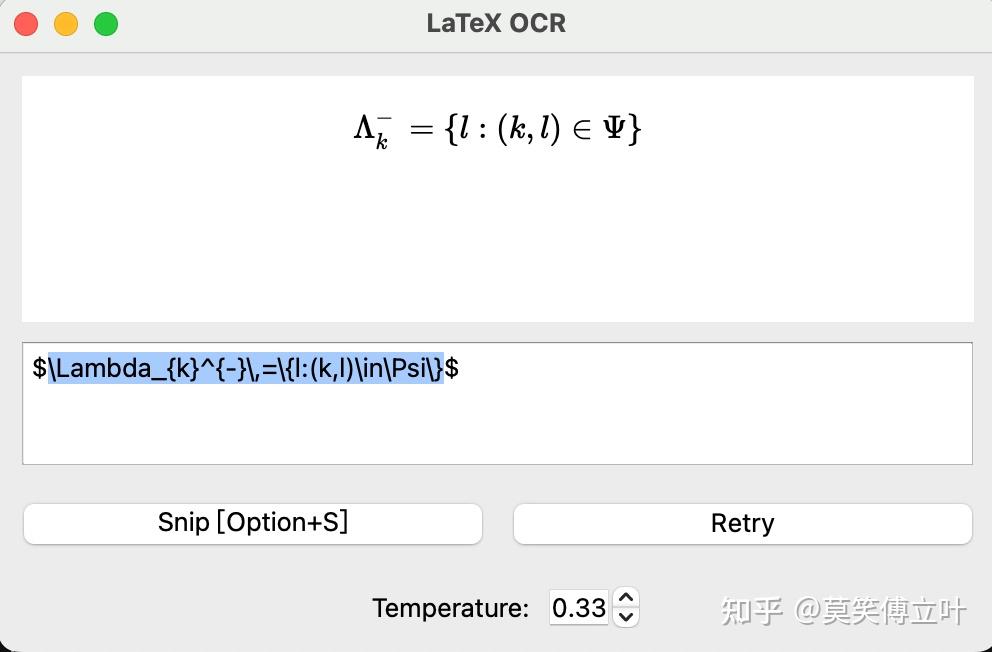
Task: Click the green zoom traffic-light button
Action: click(x=105, y=22)
